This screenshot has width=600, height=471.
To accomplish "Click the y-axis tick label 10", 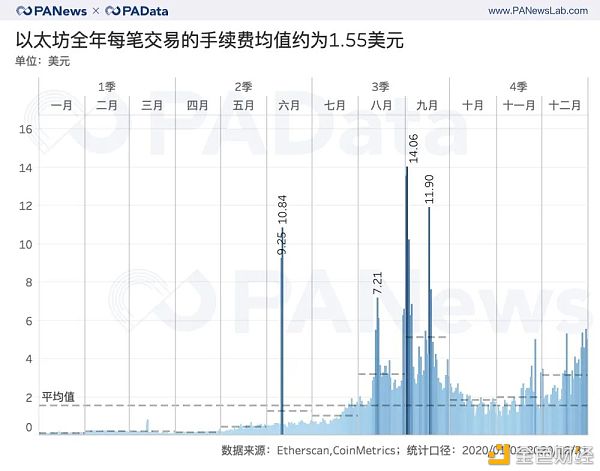I will 26,244.
